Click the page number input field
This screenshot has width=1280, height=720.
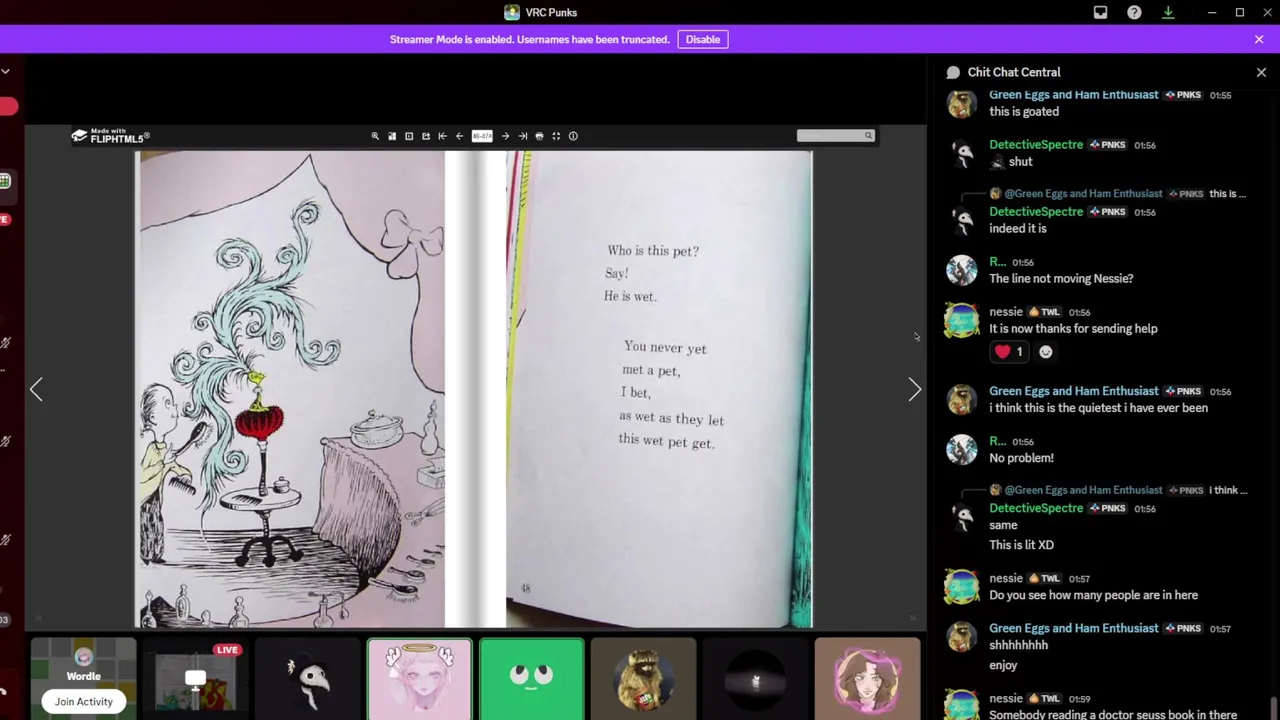point(482,136)
